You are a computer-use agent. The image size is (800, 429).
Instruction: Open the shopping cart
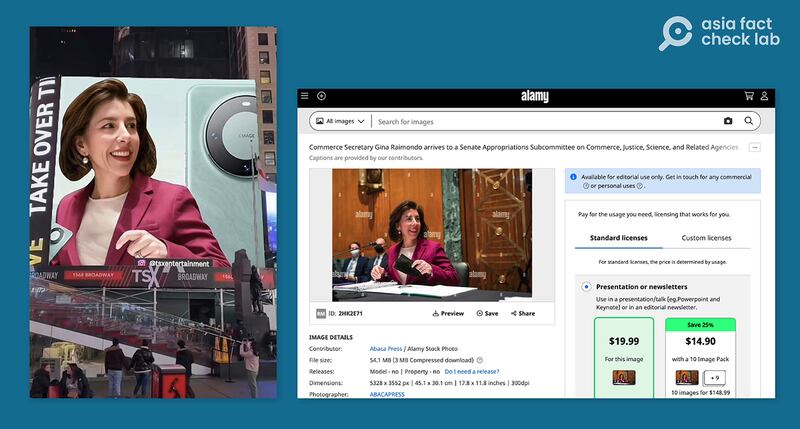[749, 96]
